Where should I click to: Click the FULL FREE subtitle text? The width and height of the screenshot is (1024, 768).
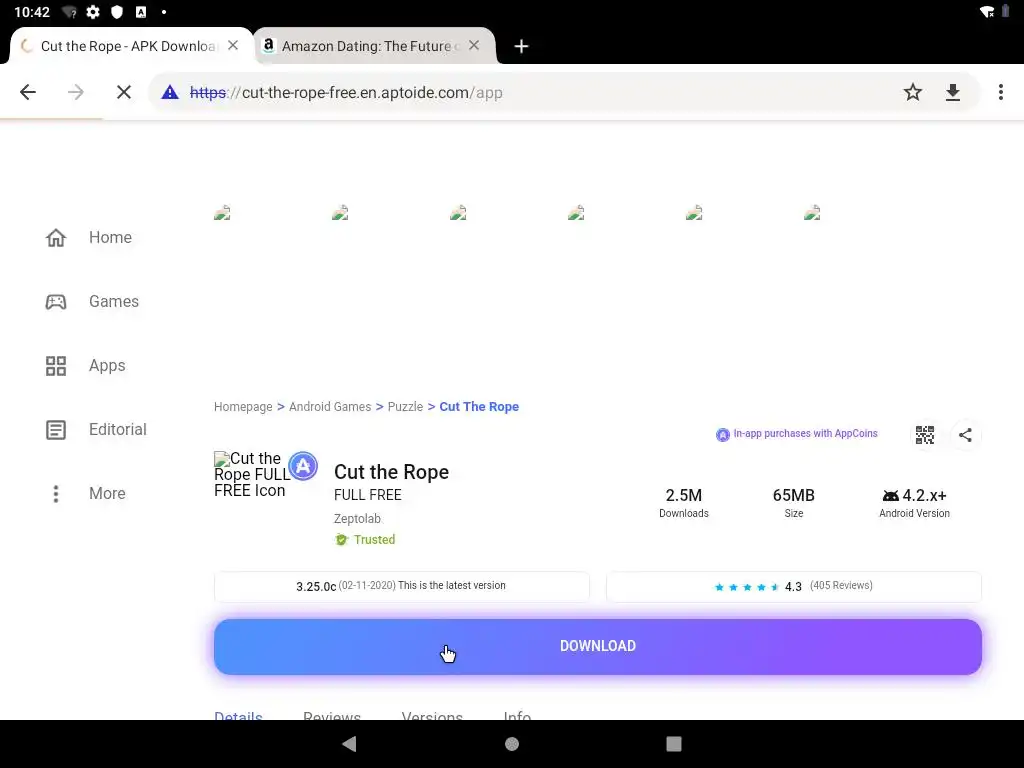tap(368, 495)
